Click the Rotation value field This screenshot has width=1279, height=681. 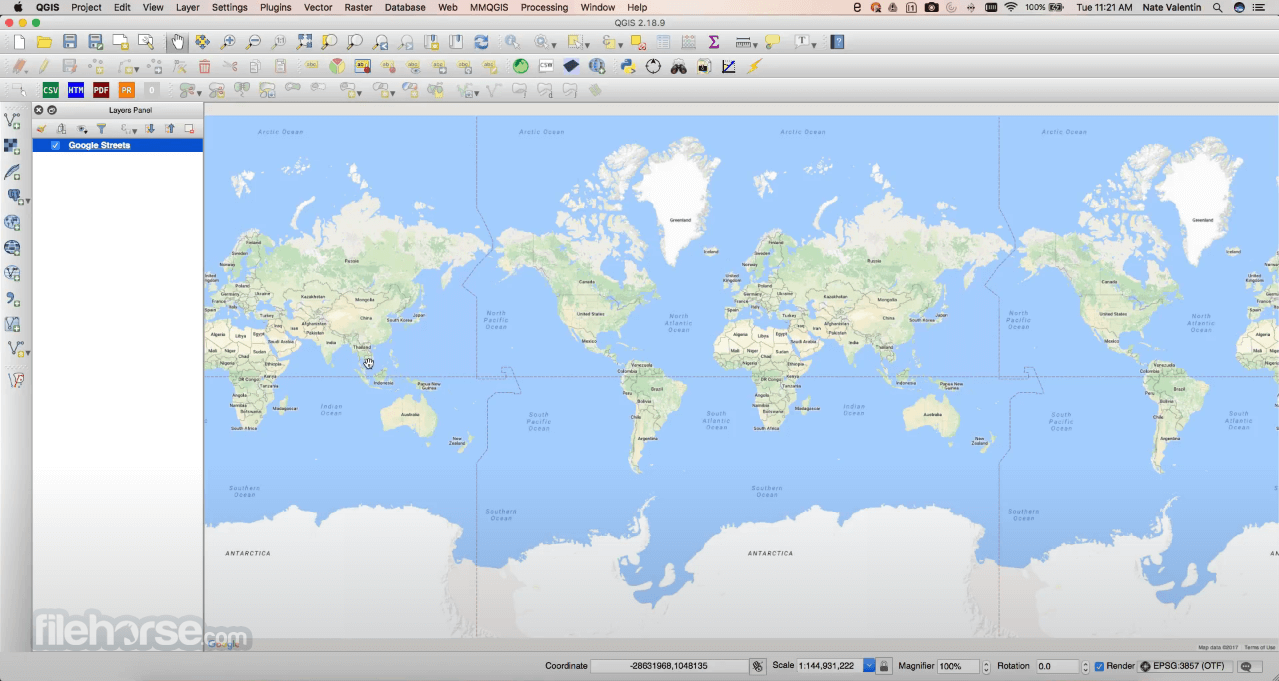coord(1056,666)
